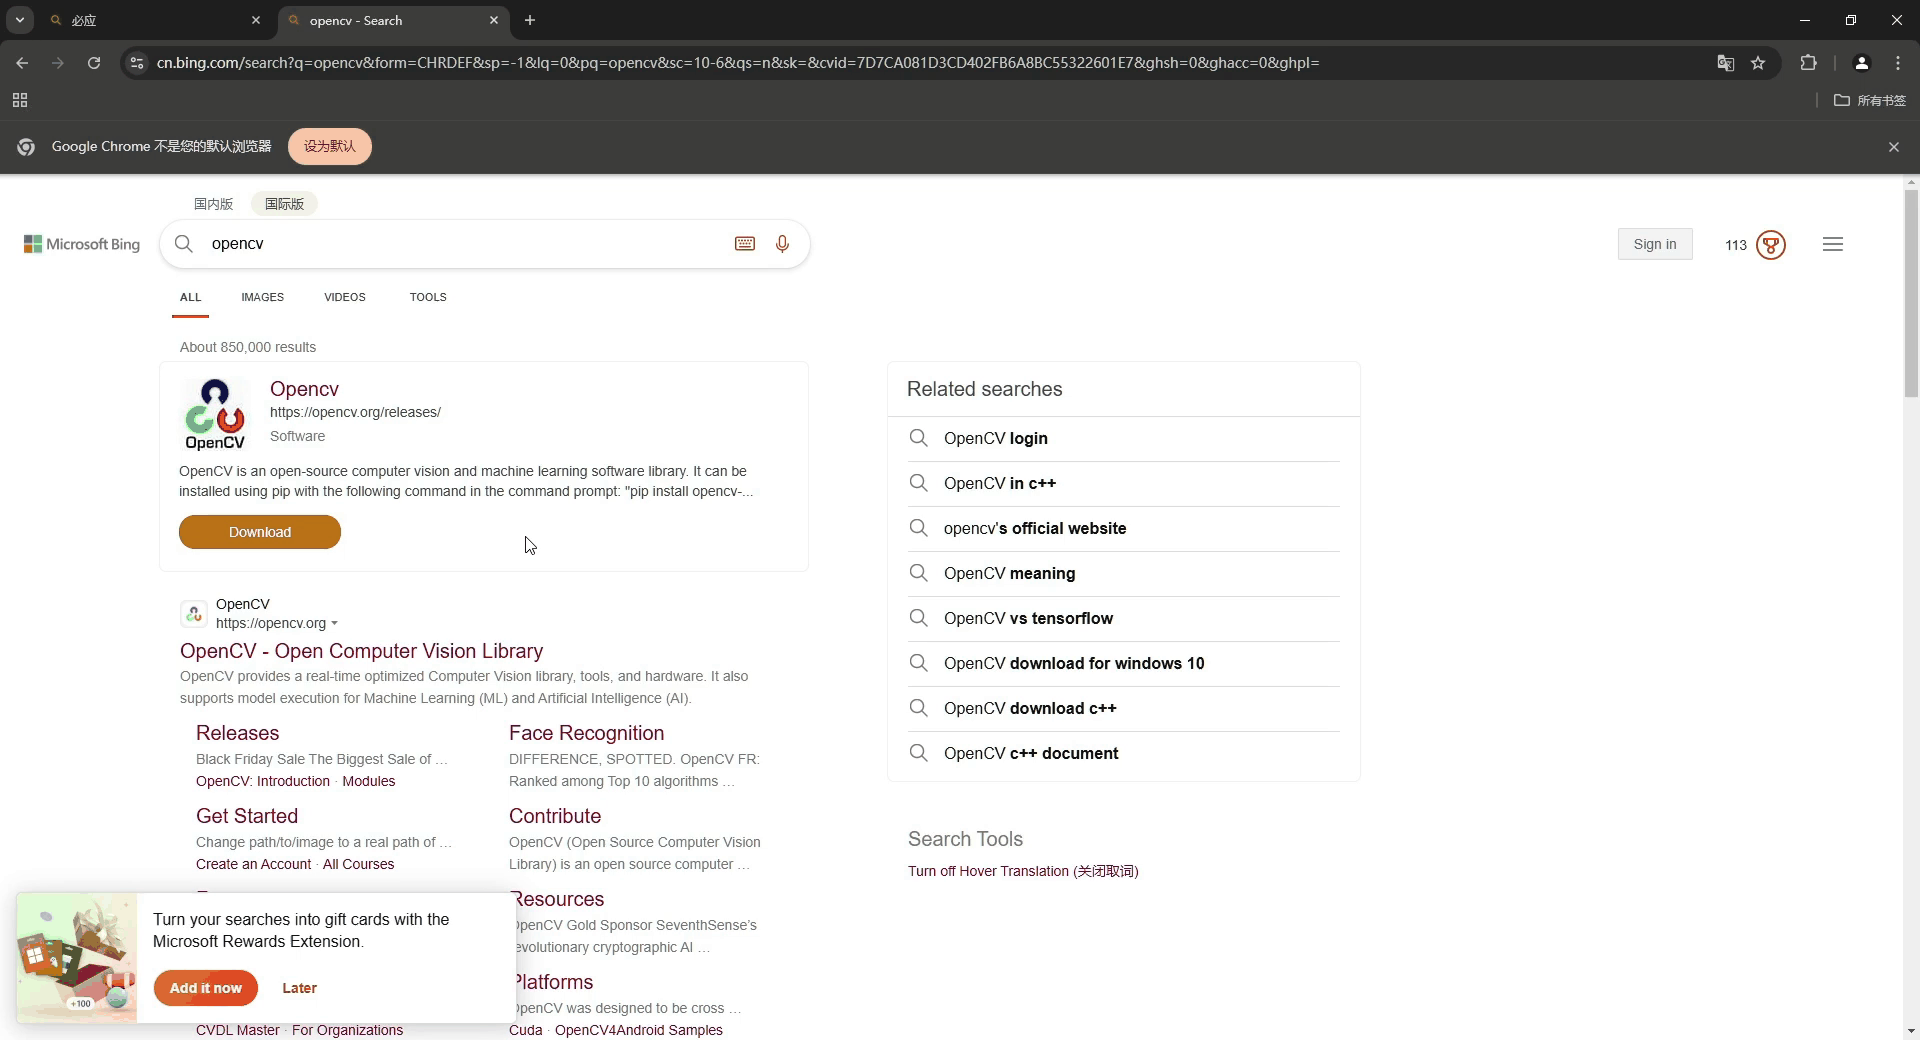Click Turn off Hover Translation link
Screen dimensions: 1920x1040
pyautogui.click(x=1023, y=871)
